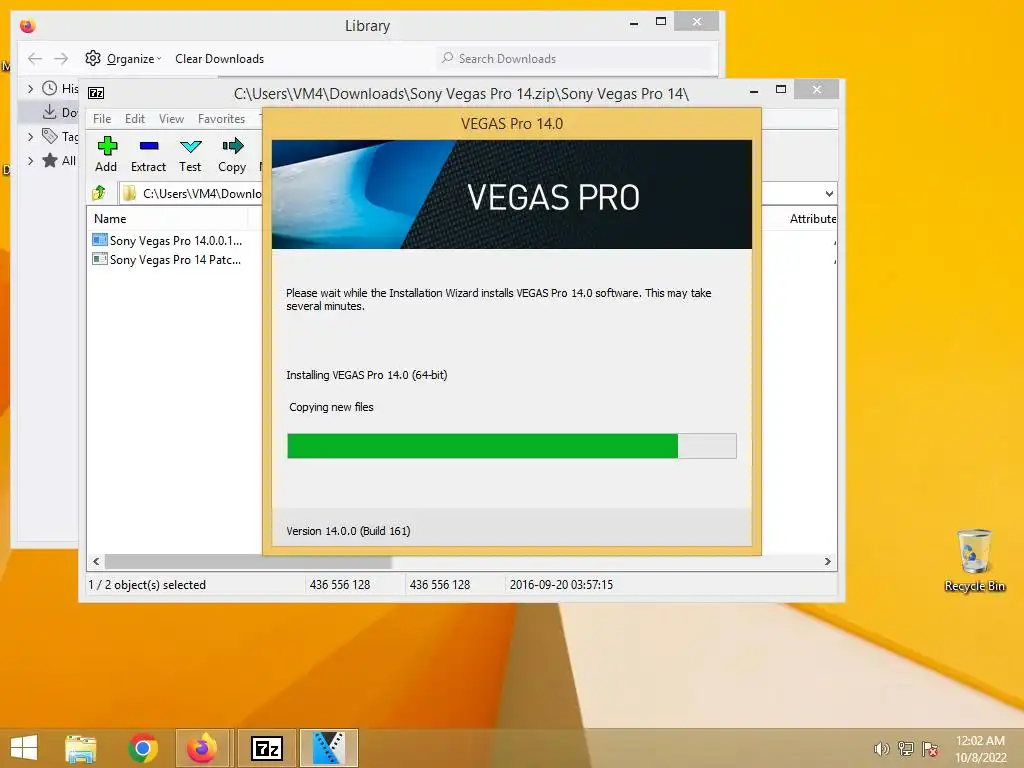Sort by the Attributes column header
The image size is (1024, 768).
(812, 219)
